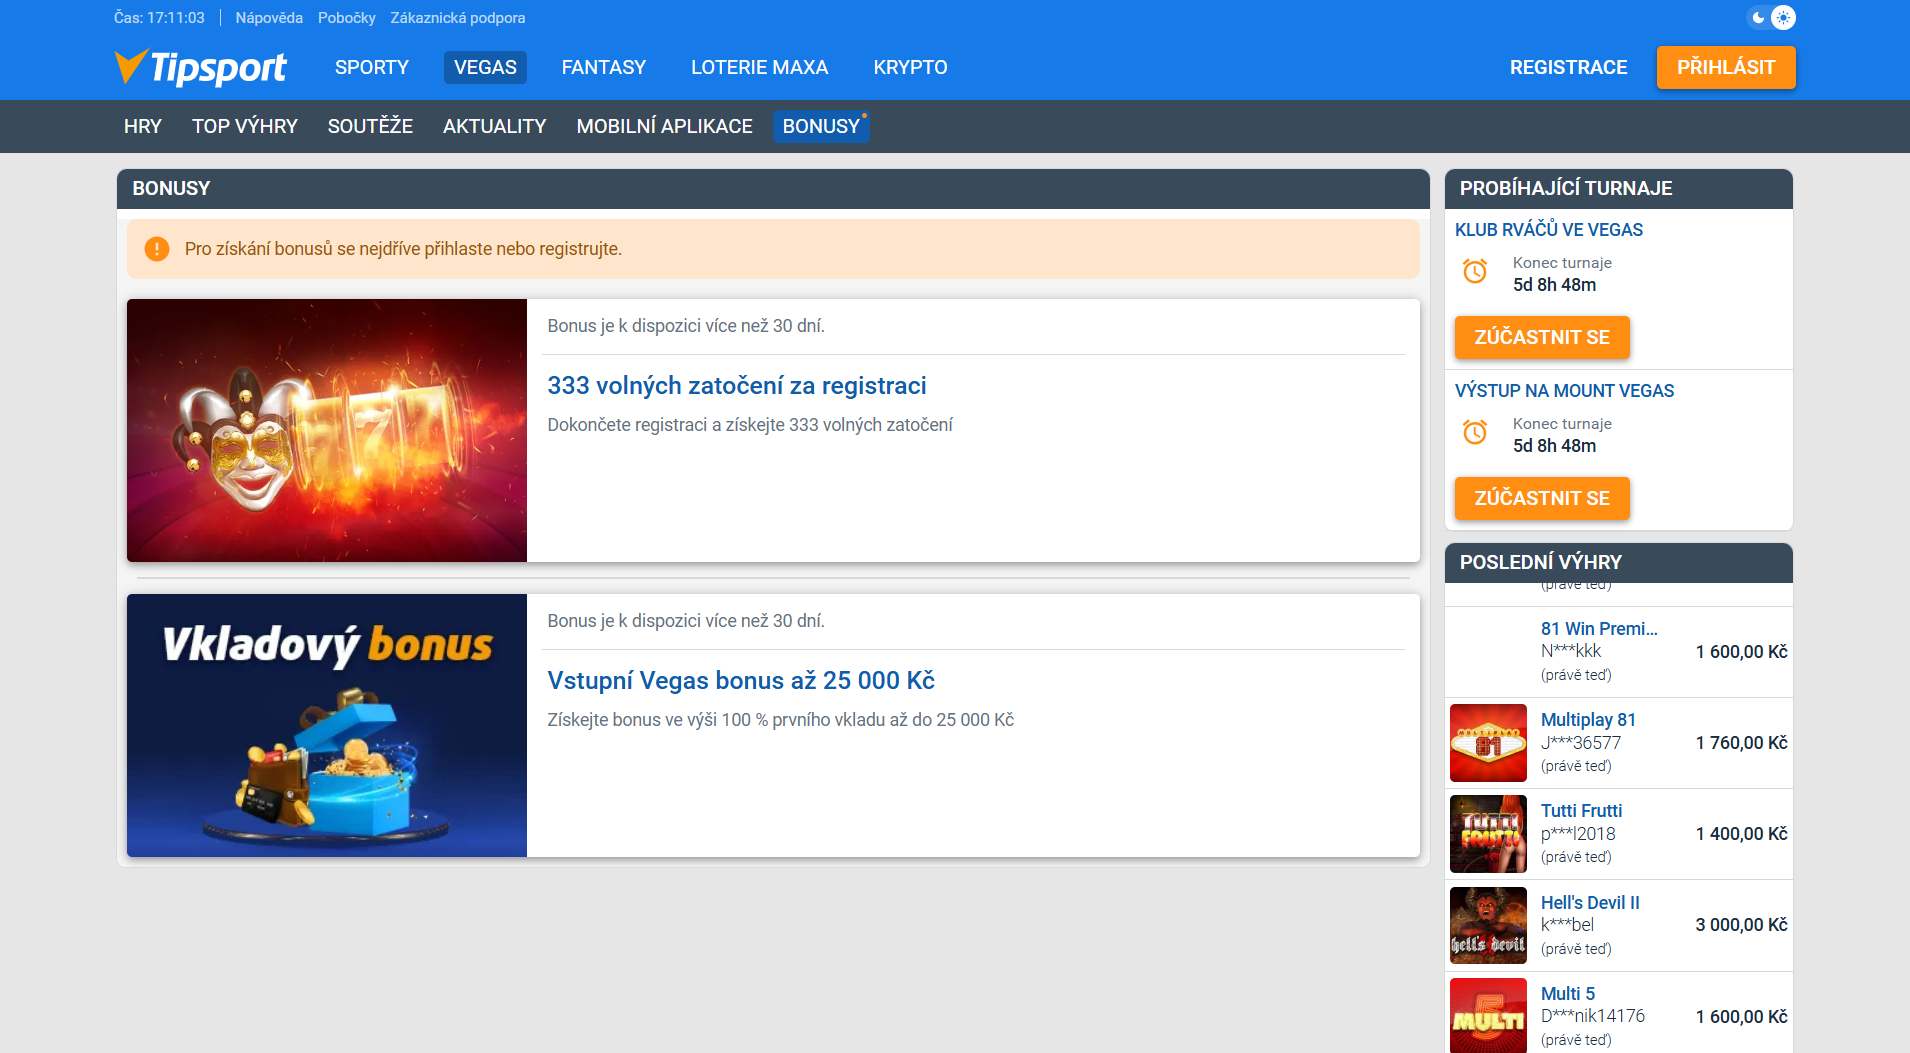The image size is (1910, 1053).
Task: Click the REGISTRACE link
Action: (1569, 67)
